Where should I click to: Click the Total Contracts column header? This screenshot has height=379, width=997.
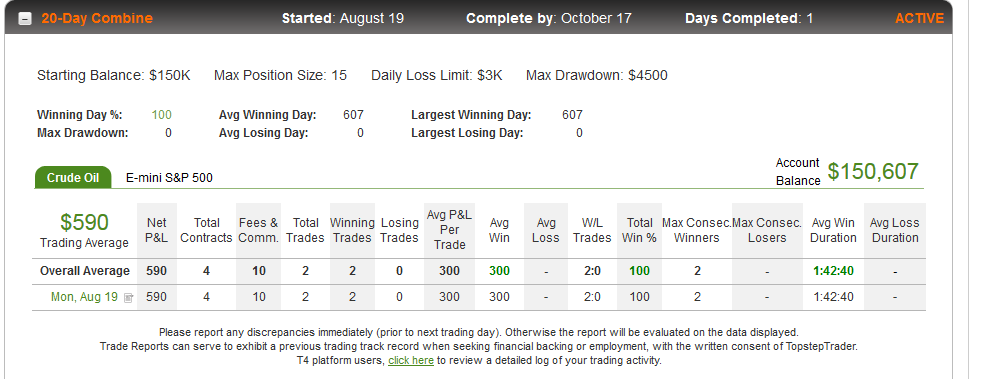coord(206,230)
